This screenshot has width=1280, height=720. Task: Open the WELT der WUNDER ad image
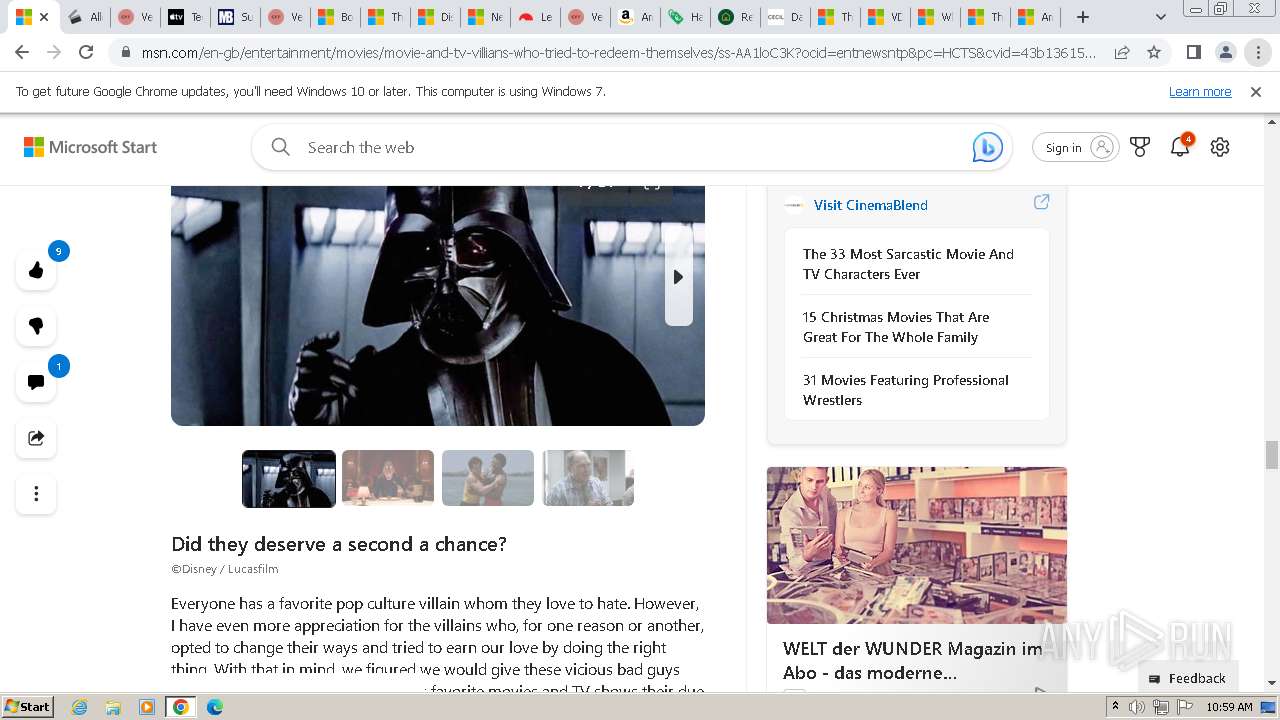point(917,545)
